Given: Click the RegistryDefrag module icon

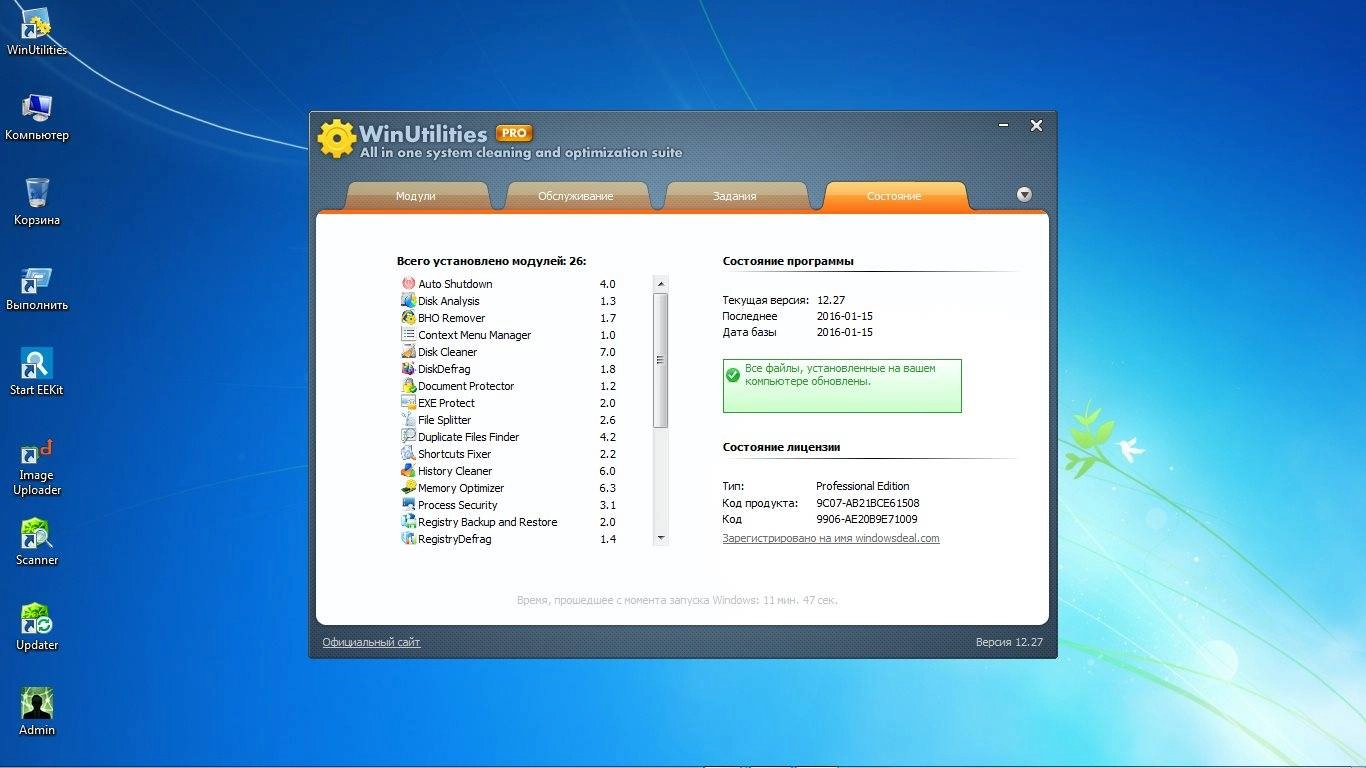Looking at the screenshot, I should pos(408,539).
